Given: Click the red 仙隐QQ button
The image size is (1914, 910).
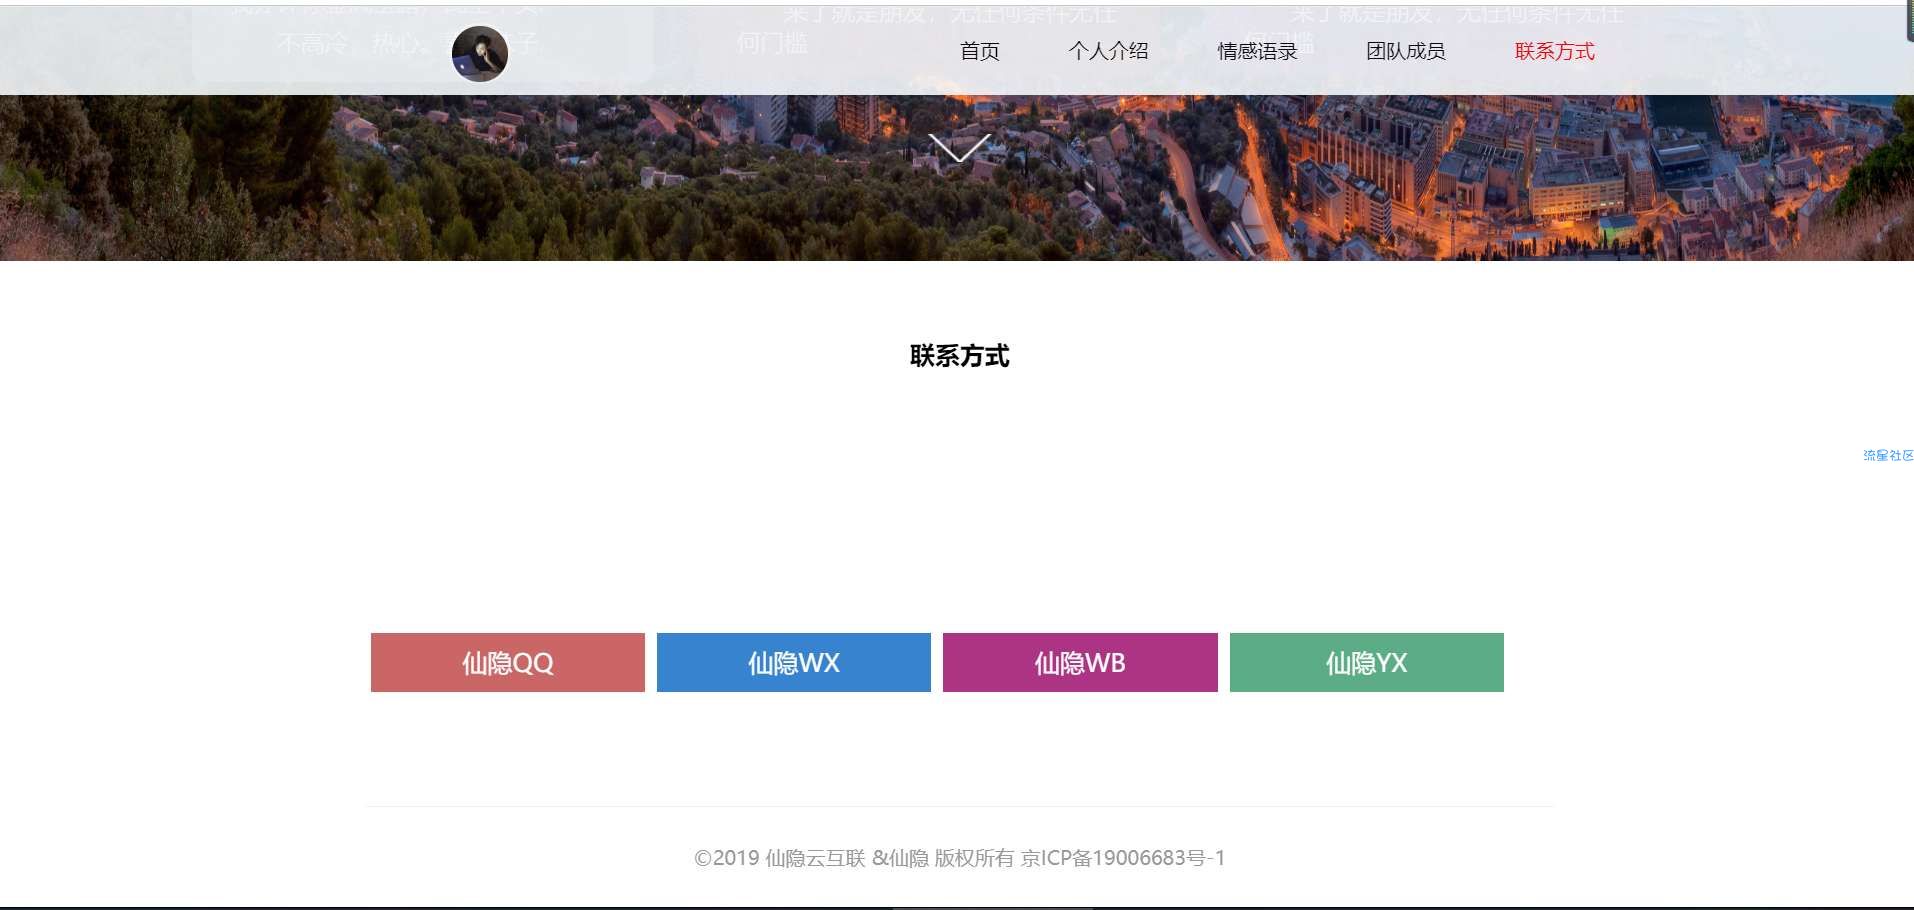Looking at the screenshot, I should [508, 662].
